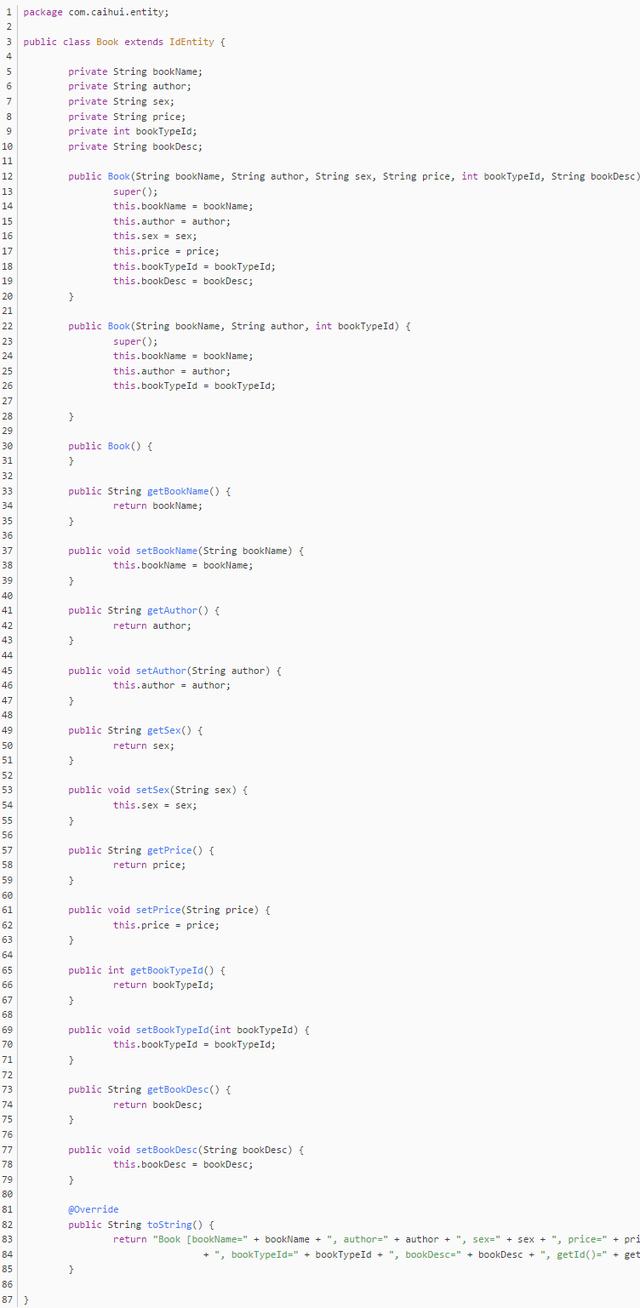Image resolution: width=640 pixels, height=1308 pixels.
Task: Click the package com.caihui.entity declaration
Action: (96, 12)
